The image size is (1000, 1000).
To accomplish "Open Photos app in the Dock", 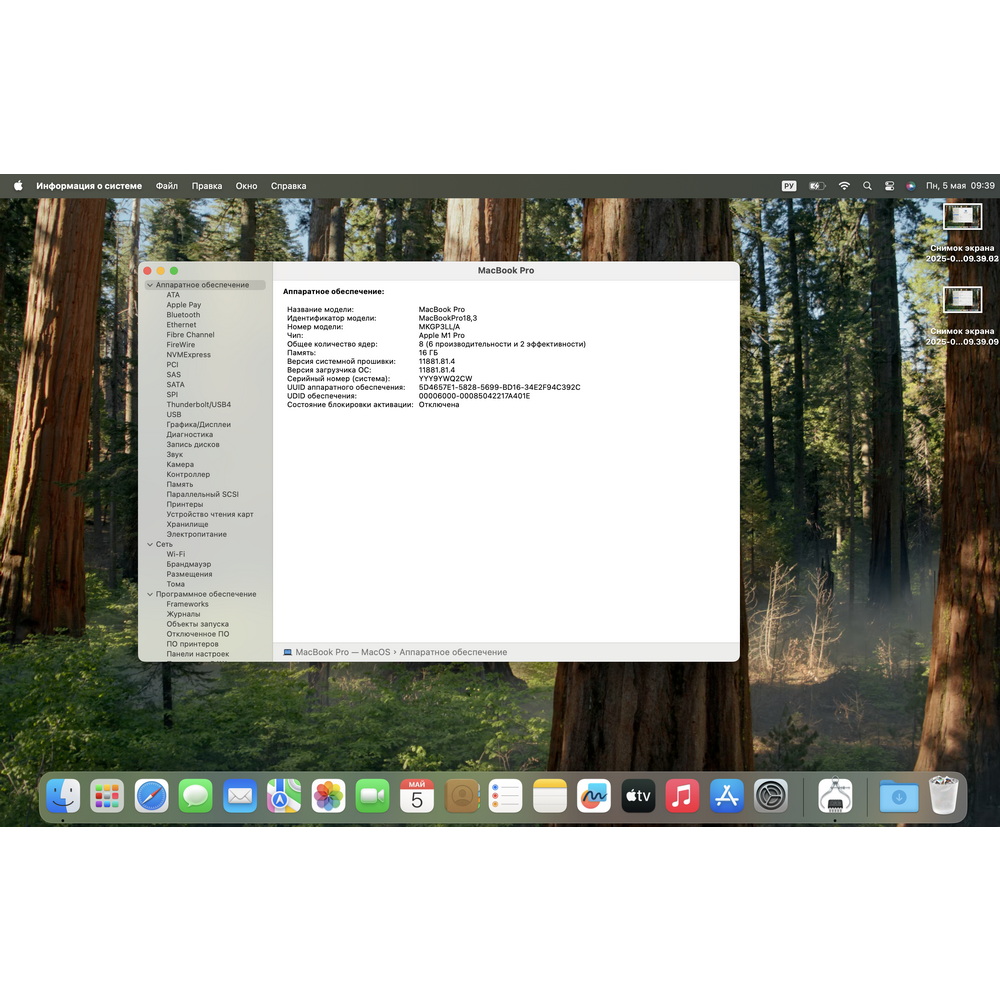I will [x=328, y=796].
